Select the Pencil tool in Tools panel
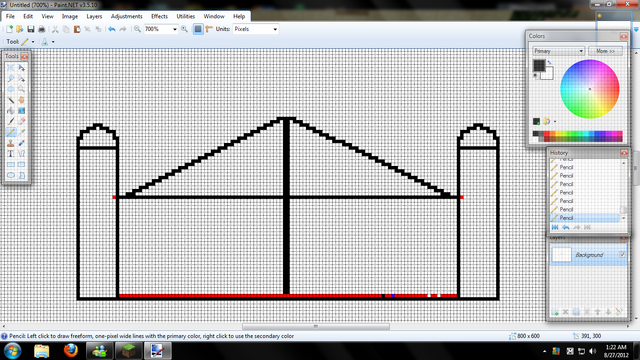The height and width of the screenshot is (360, 640). click(11, 132)
